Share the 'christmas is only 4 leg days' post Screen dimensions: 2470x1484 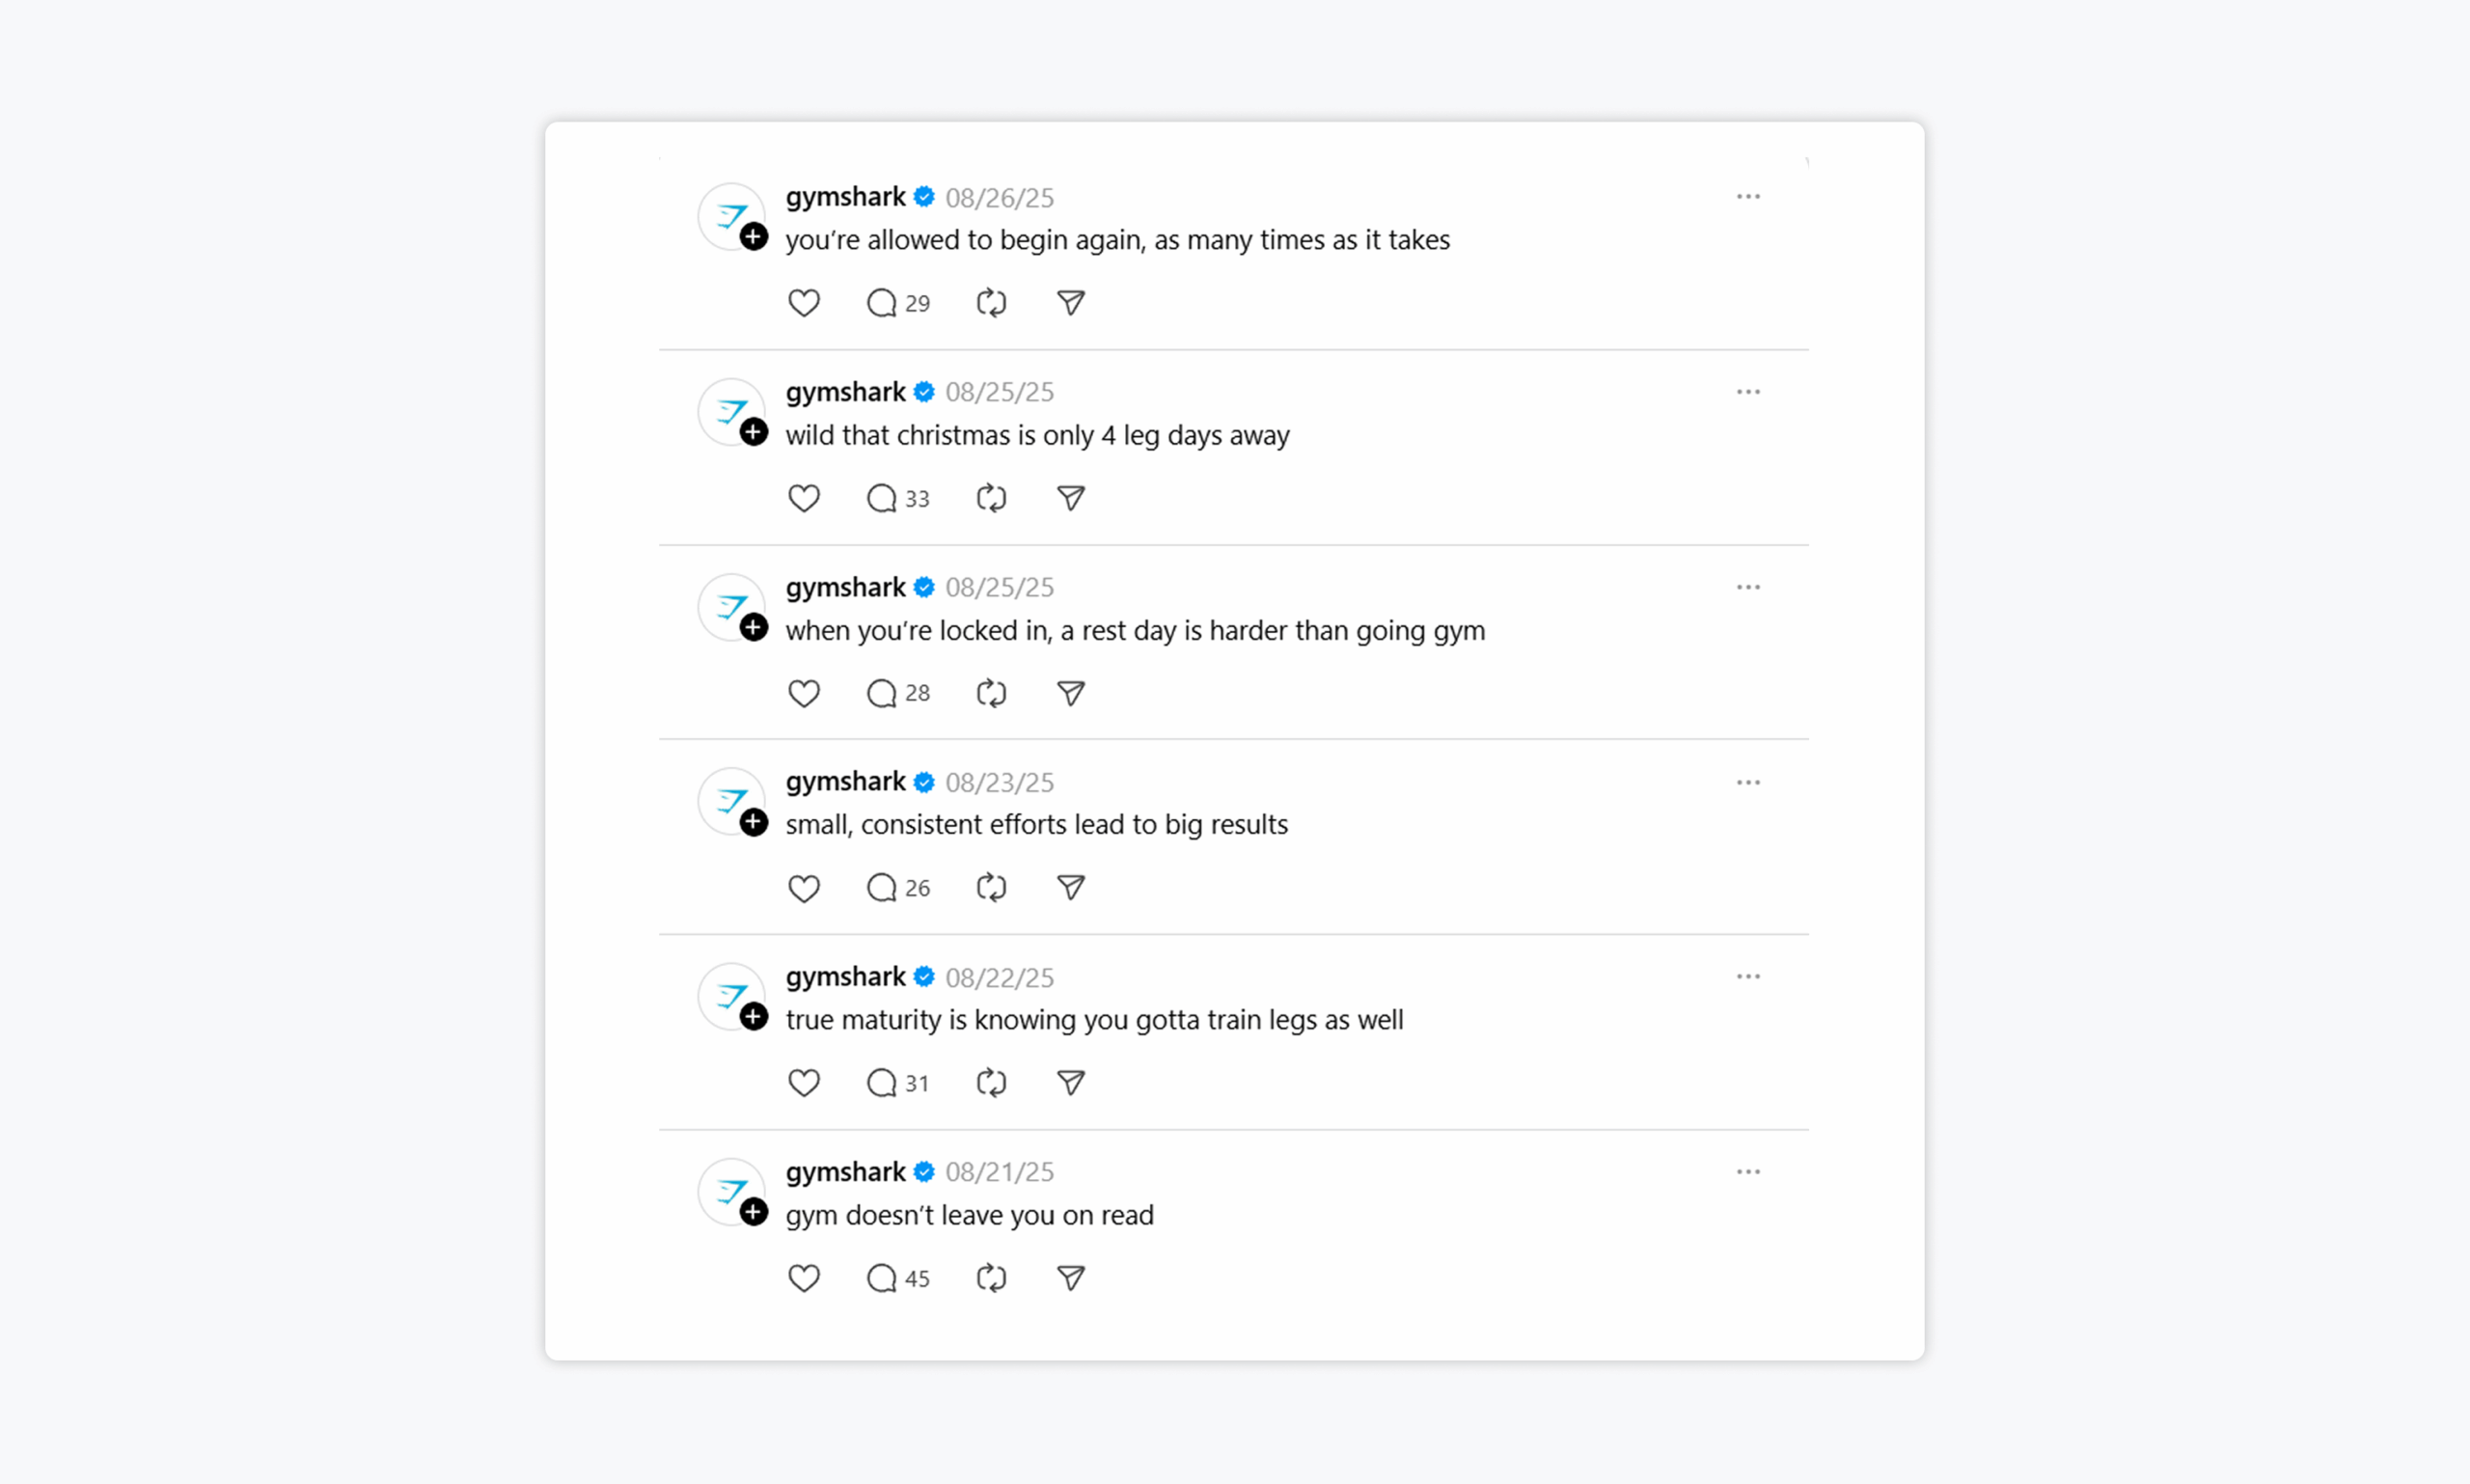click(x=1070, y=498)
